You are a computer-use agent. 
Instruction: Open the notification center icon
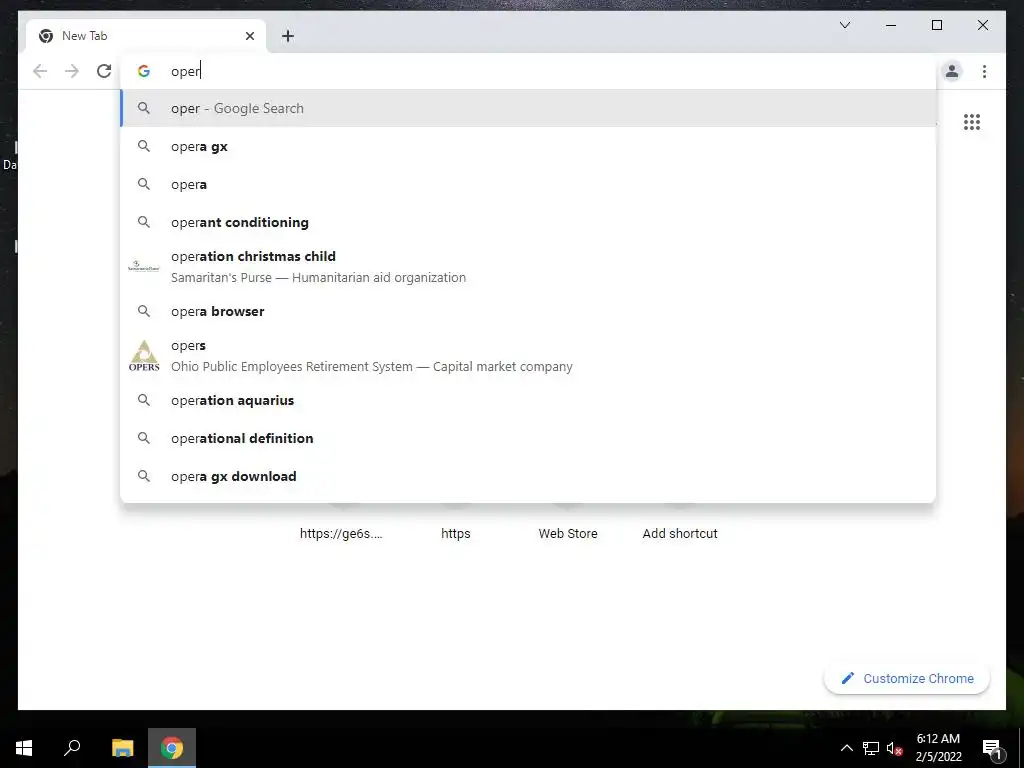coord(992,748)
